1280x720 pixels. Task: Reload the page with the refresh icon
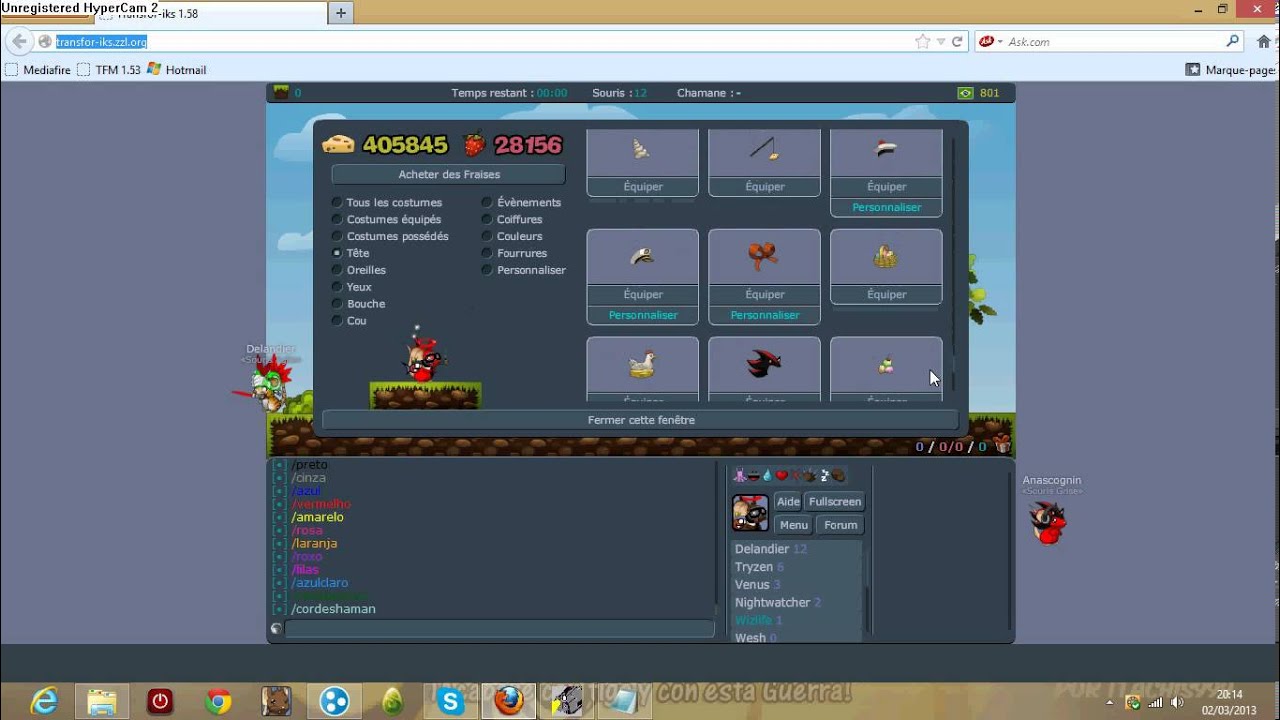(957, 42)
